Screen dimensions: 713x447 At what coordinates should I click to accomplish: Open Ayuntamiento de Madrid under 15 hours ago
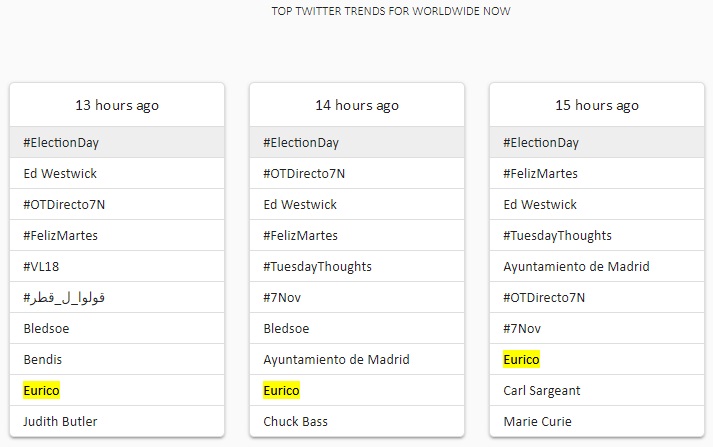[x=576, y=266]
